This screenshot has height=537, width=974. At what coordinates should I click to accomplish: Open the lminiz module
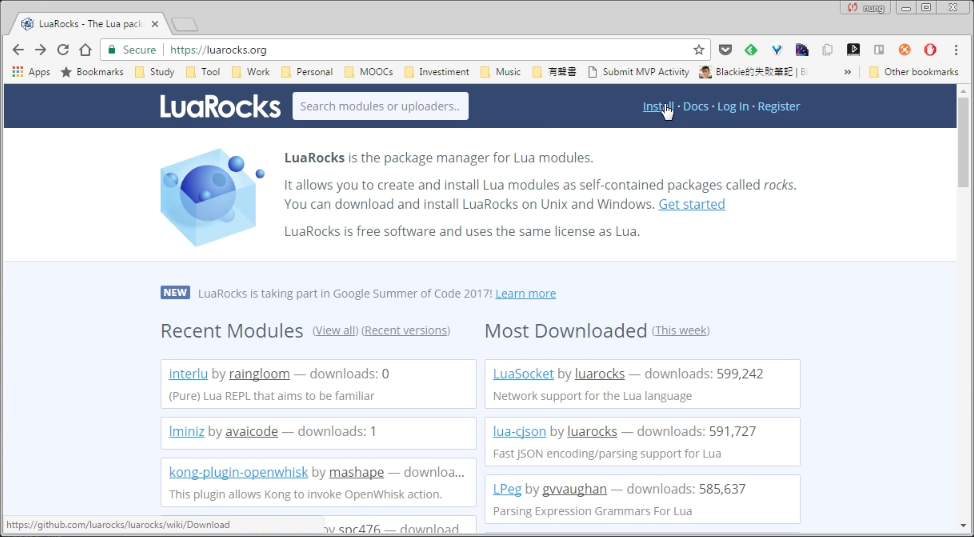click(186, 431)
